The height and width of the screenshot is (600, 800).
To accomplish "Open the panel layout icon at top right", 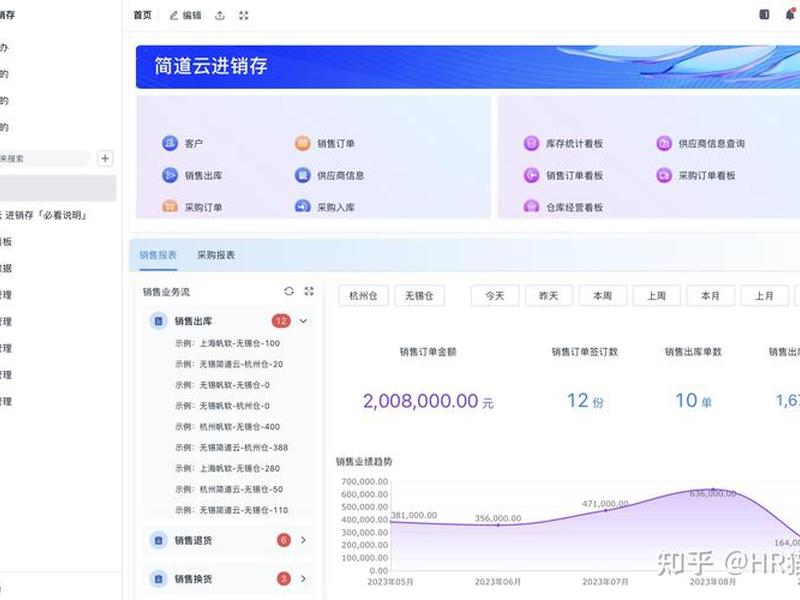I will 764,15.
